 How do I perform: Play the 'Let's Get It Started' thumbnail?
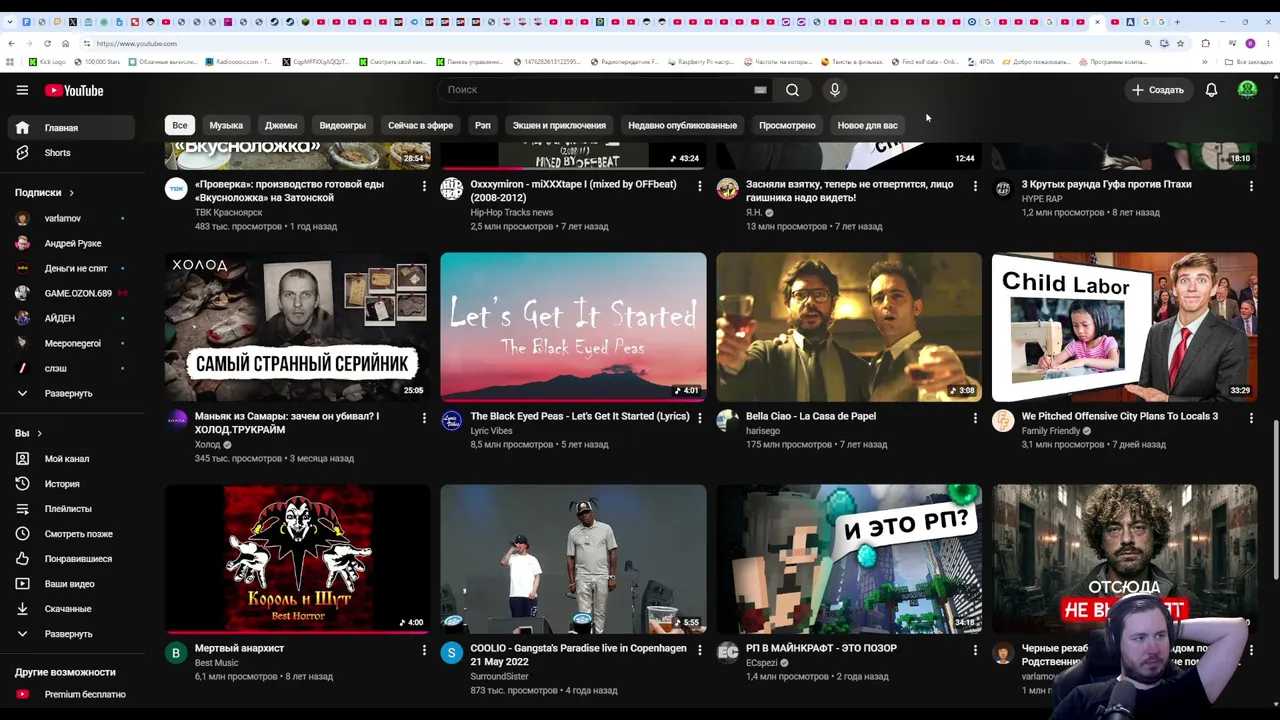pyautogui.click(x=573, y=327)
